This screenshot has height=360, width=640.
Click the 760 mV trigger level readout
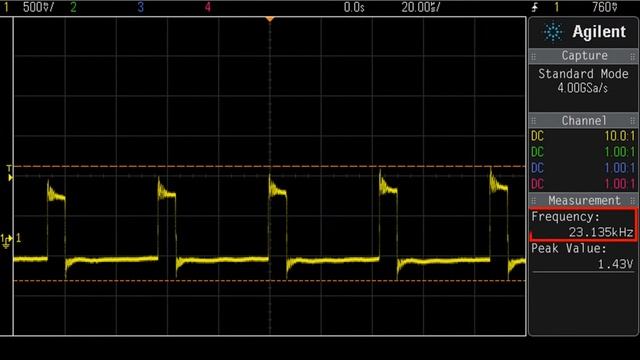604,7
